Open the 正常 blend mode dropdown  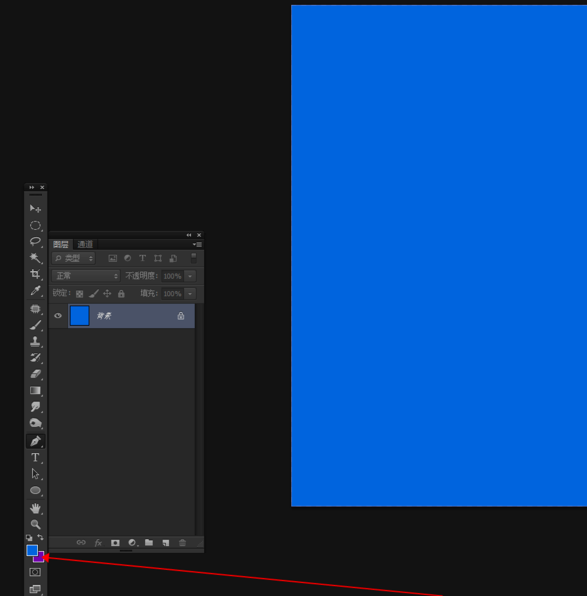pyautogui.click(x=86, y=276)
